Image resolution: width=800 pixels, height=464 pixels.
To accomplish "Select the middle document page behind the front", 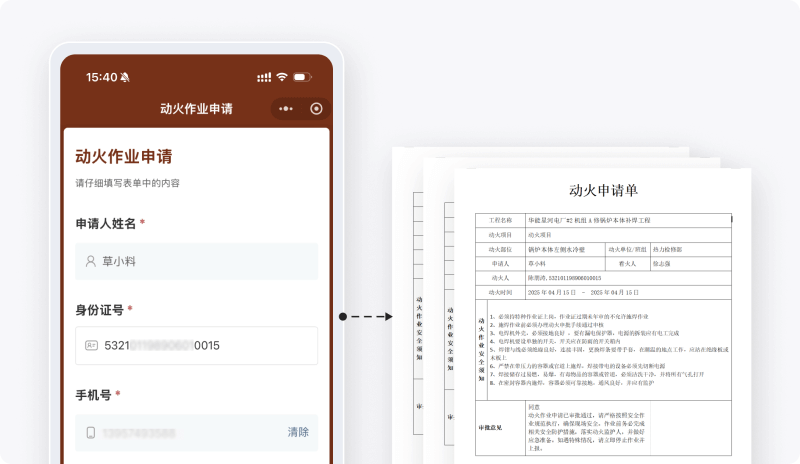I will (x=438, y=300).
